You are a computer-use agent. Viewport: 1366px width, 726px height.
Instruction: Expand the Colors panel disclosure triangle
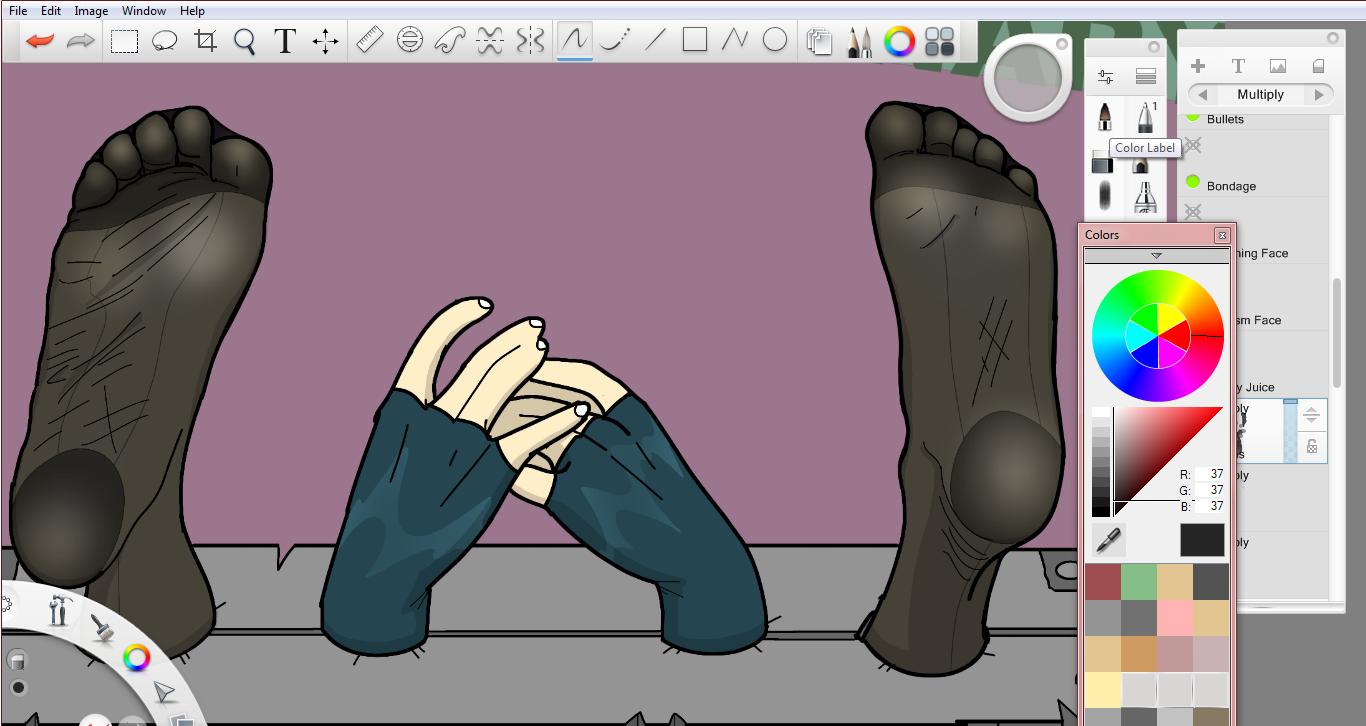(x=1156, y=256)
